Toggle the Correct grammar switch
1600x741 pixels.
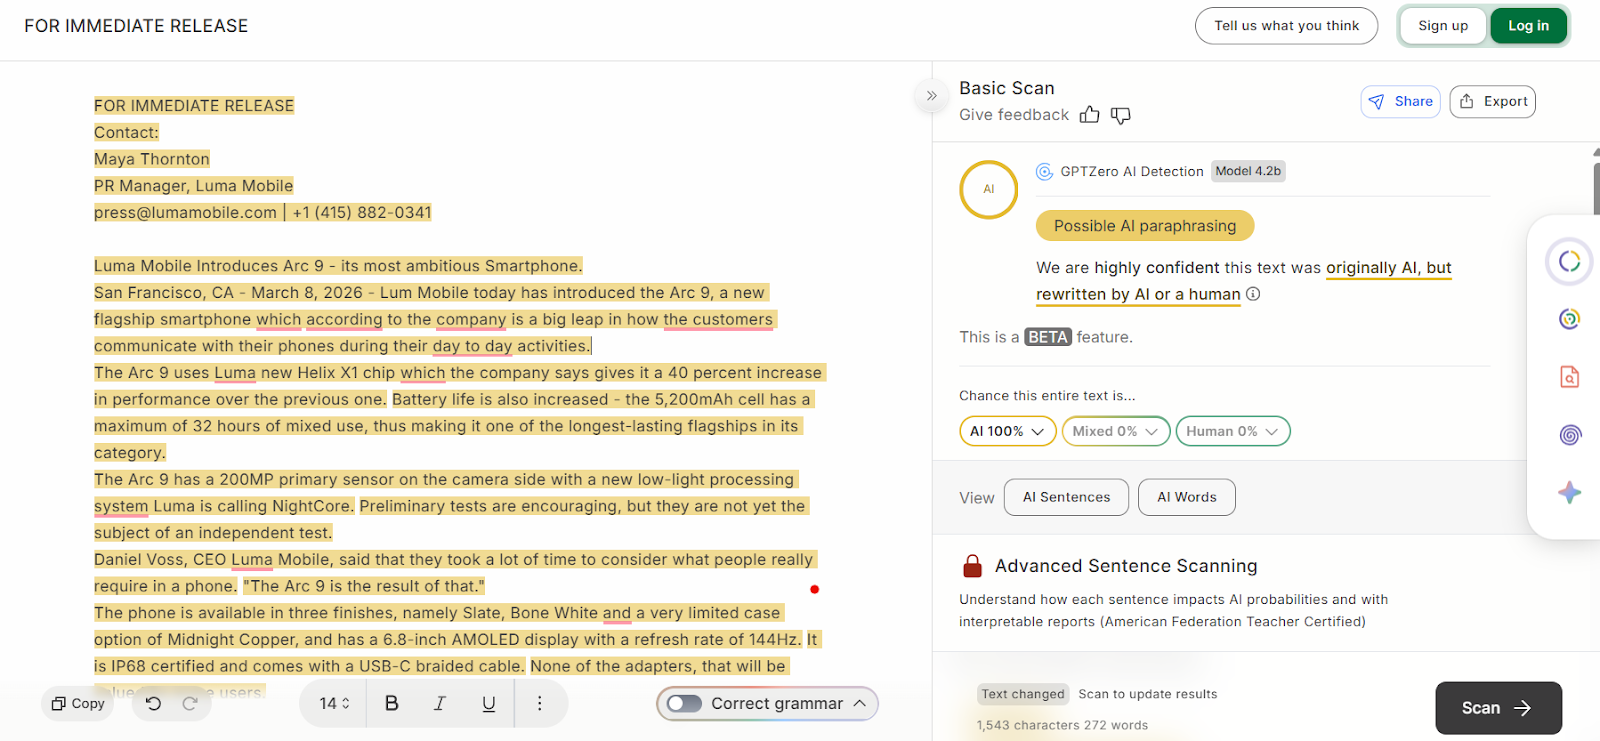[685, 703]
